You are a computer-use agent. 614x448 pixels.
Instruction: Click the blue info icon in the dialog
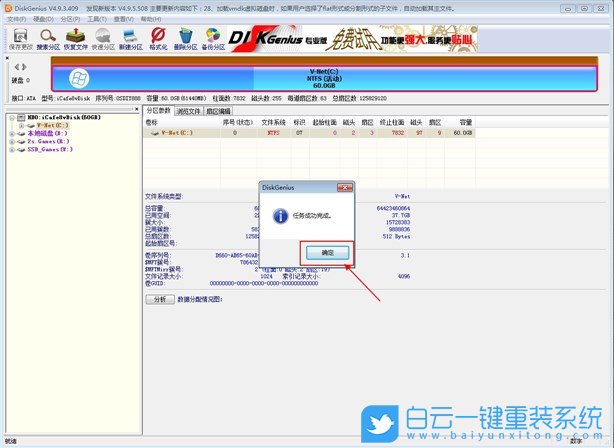coord(280,216)
